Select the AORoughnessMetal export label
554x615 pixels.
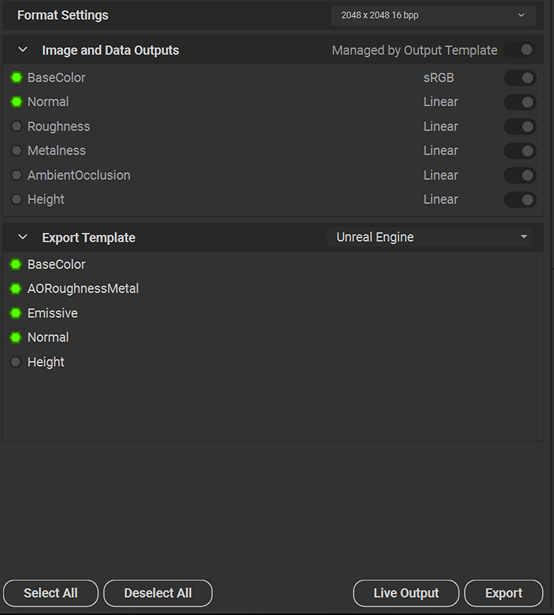tap(83, 289)
